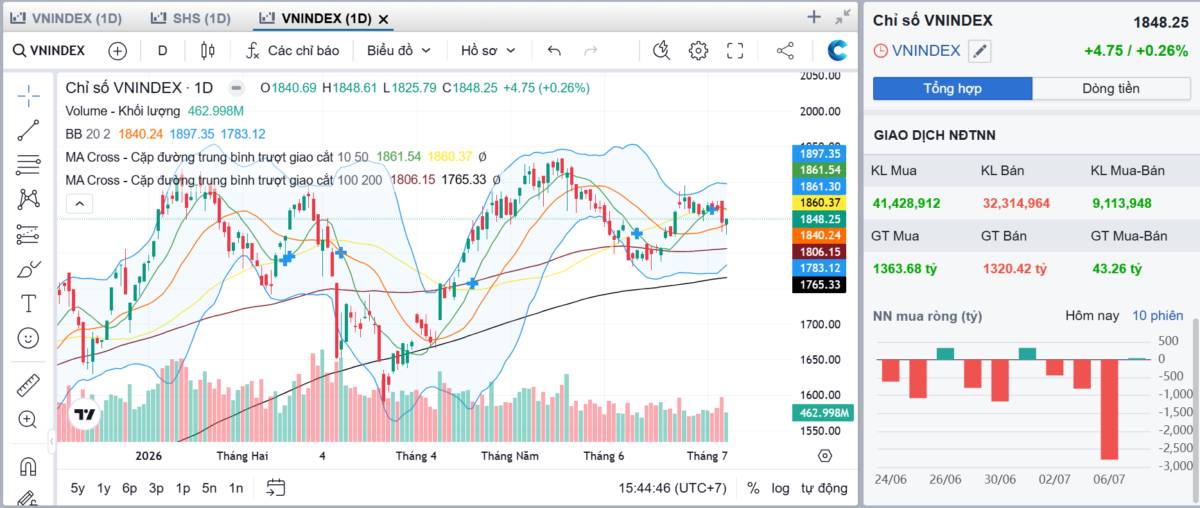Image resolution: width=1200 pixels, height=508 pixels.
Task: Enter fullscreen chart mode
Action: click(735, 50)
